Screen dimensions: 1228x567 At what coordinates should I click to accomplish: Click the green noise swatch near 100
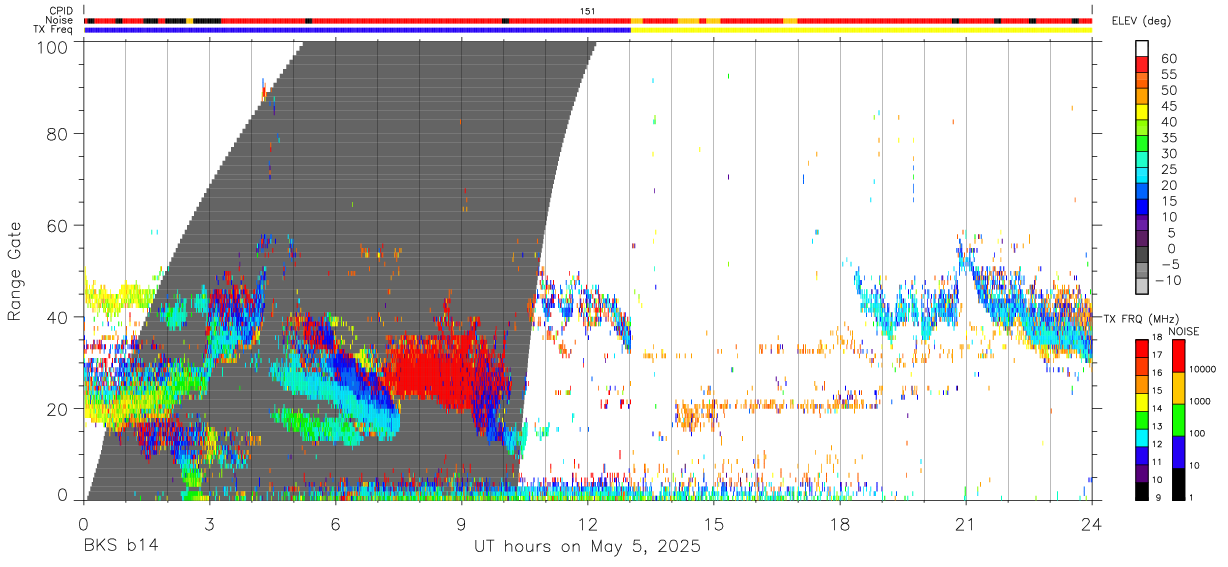click(x=1178, y=420)
